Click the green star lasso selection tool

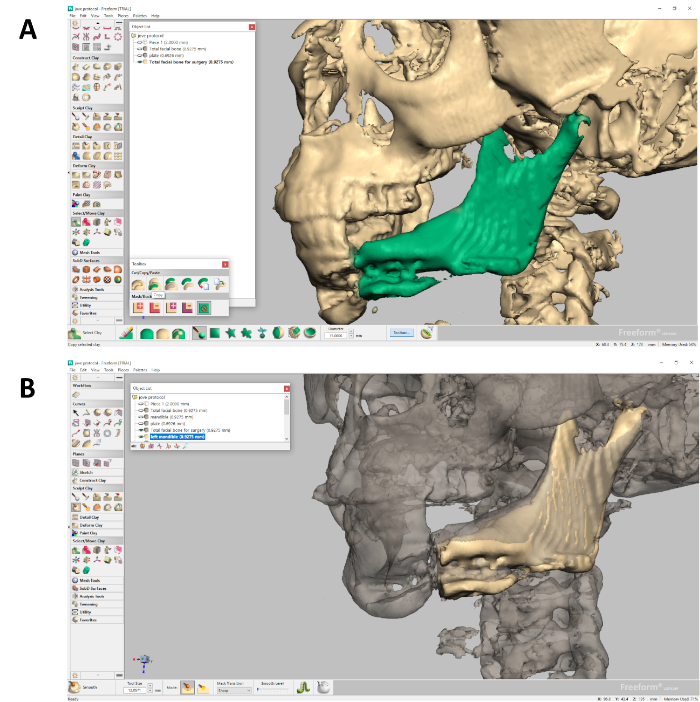(230, 333)
